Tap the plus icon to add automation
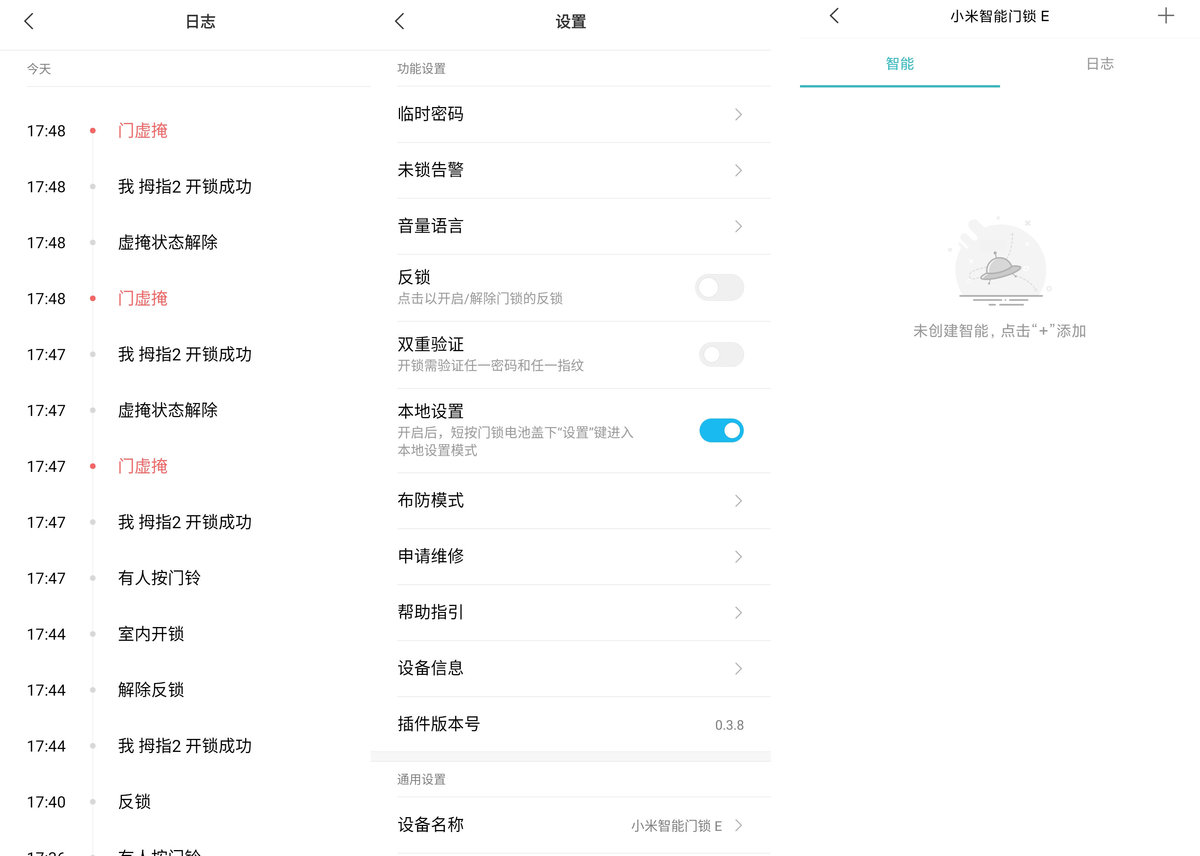Image resolution: width=1200 pixels, height=856 pixels. click(1165, 16)
